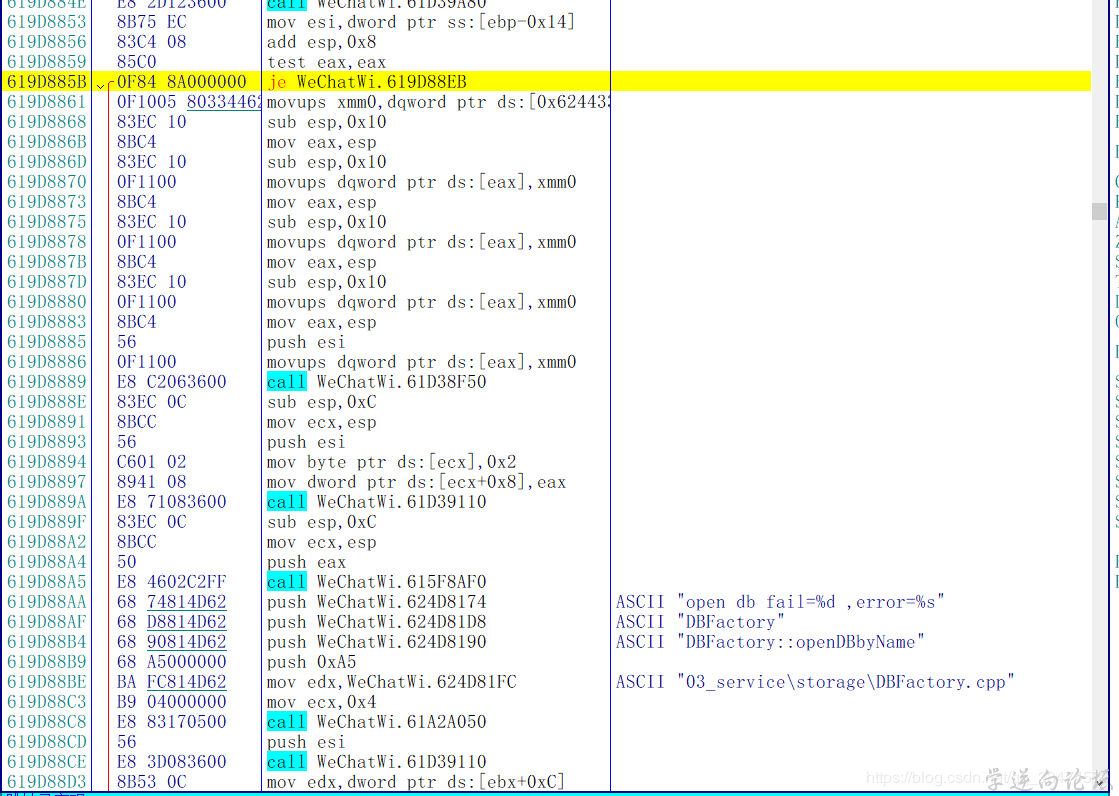1119x796 pixels.
Task: Select address 619D8853 row
Action: click(46, 22)
